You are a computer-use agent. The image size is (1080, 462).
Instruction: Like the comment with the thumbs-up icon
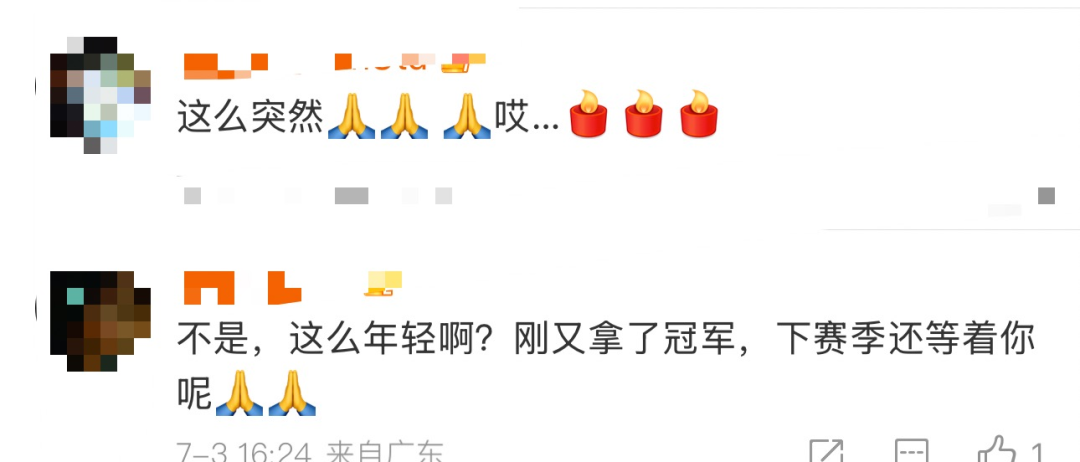pos(997,450)
